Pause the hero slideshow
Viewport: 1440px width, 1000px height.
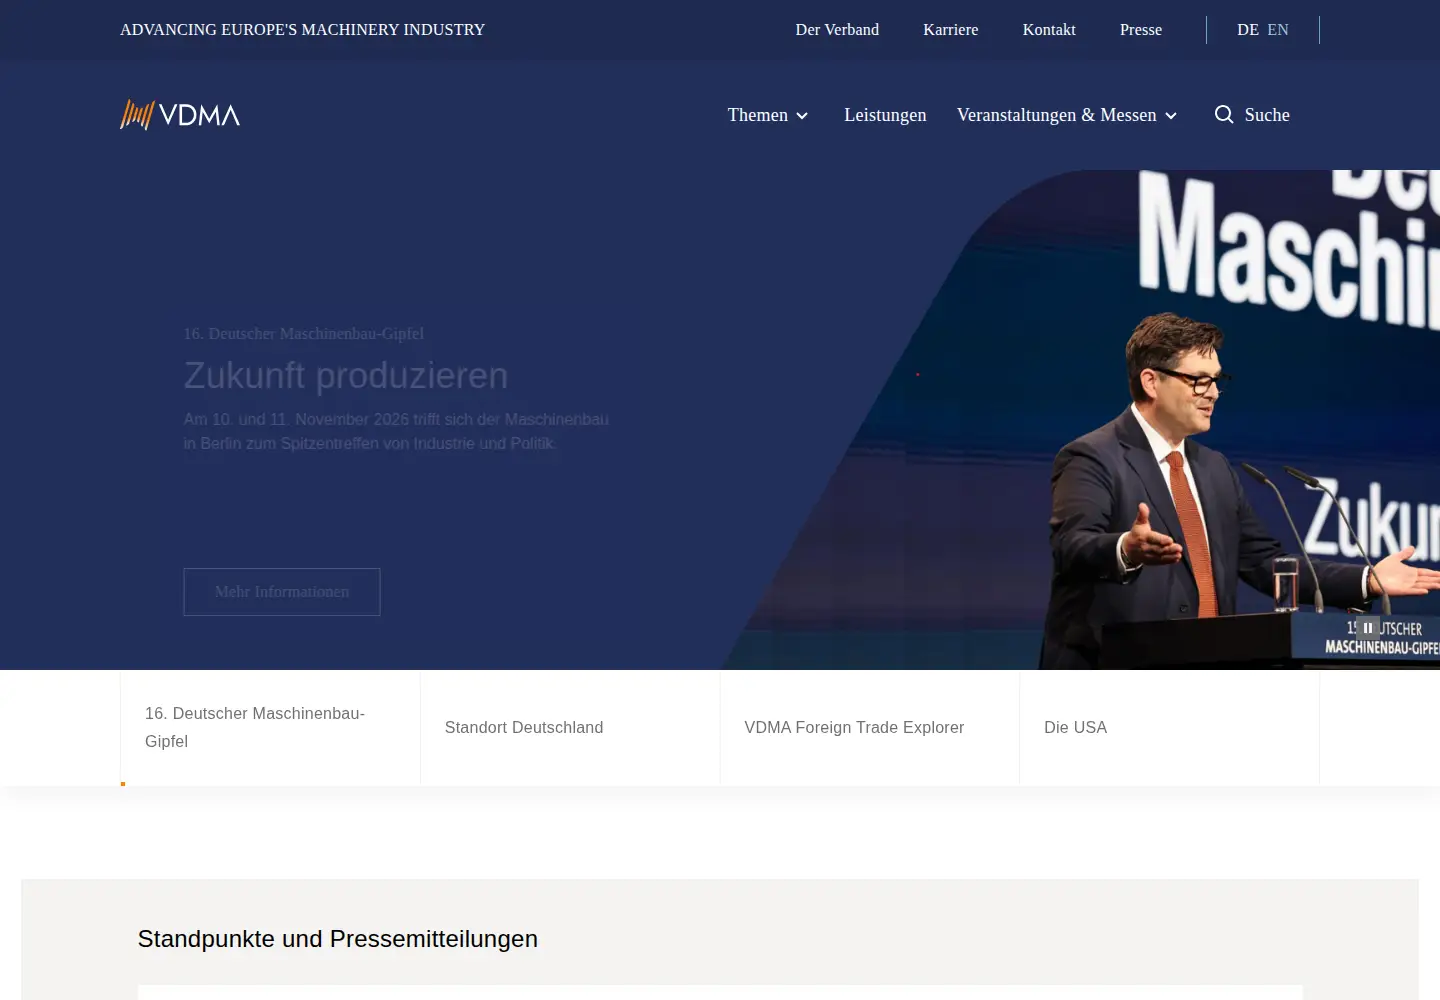pos(1368,628)
